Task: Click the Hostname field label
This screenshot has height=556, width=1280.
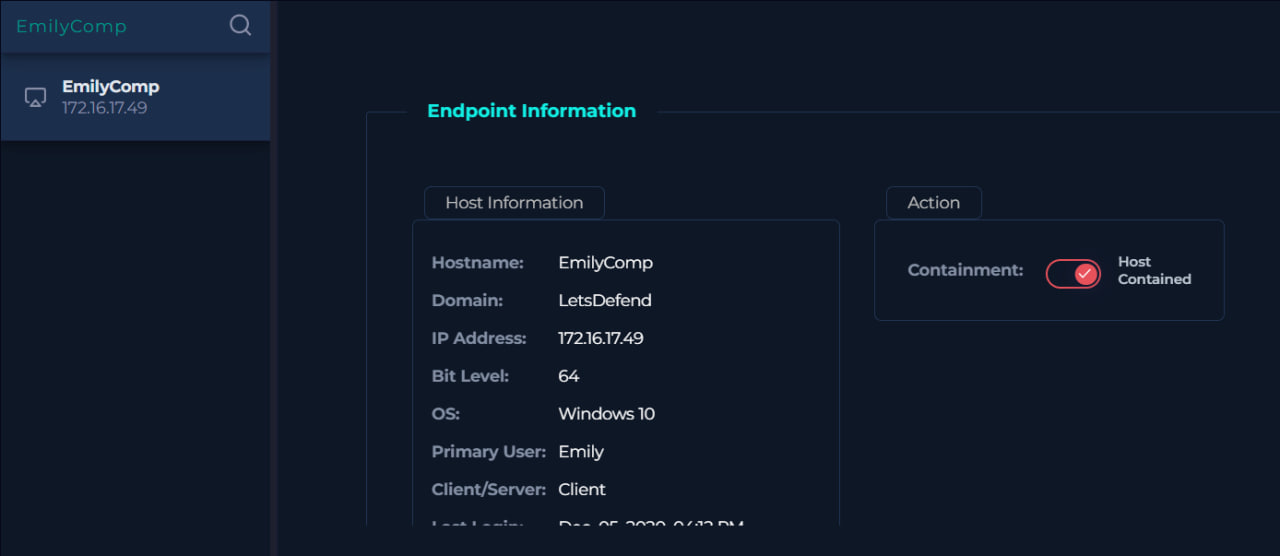Action: [477, 263]
